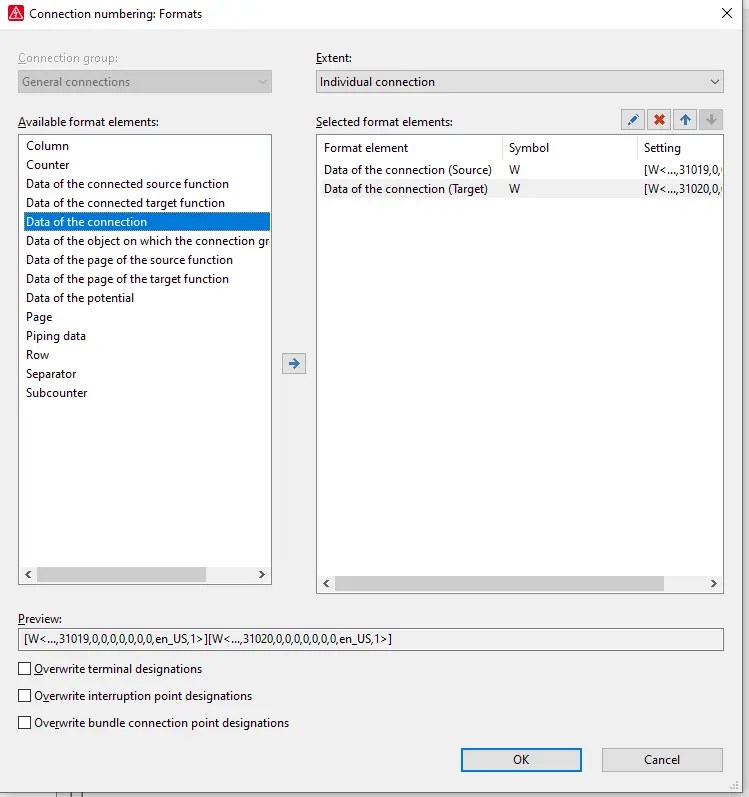Select the highlighted Data of the connection item
Viewport: 749px width, 797px height.
point(147,222)
